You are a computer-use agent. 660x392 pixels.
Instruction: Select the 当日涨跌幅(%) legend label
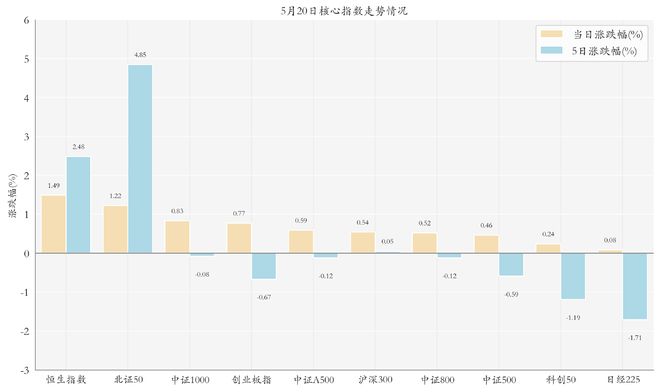(608, 35)
